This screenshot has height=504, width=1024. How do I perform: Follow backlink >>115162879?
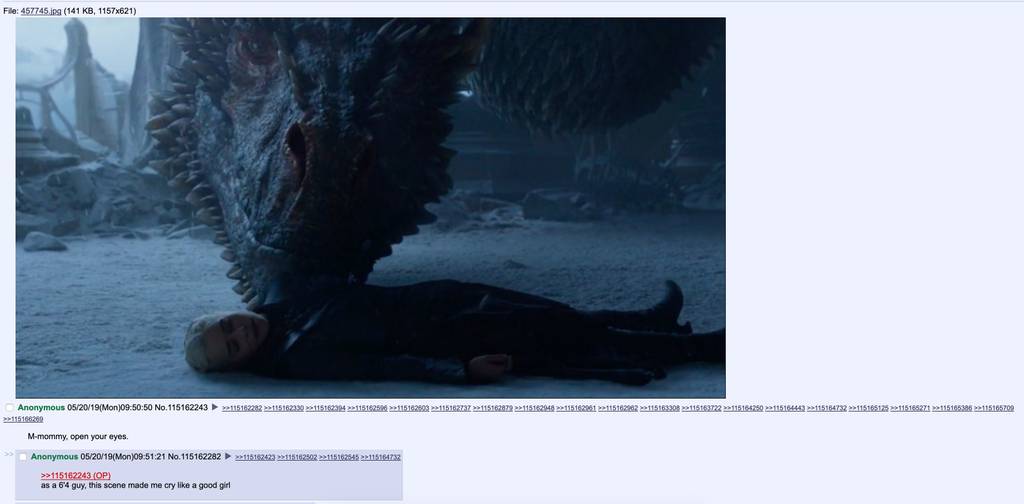point(493,408)
